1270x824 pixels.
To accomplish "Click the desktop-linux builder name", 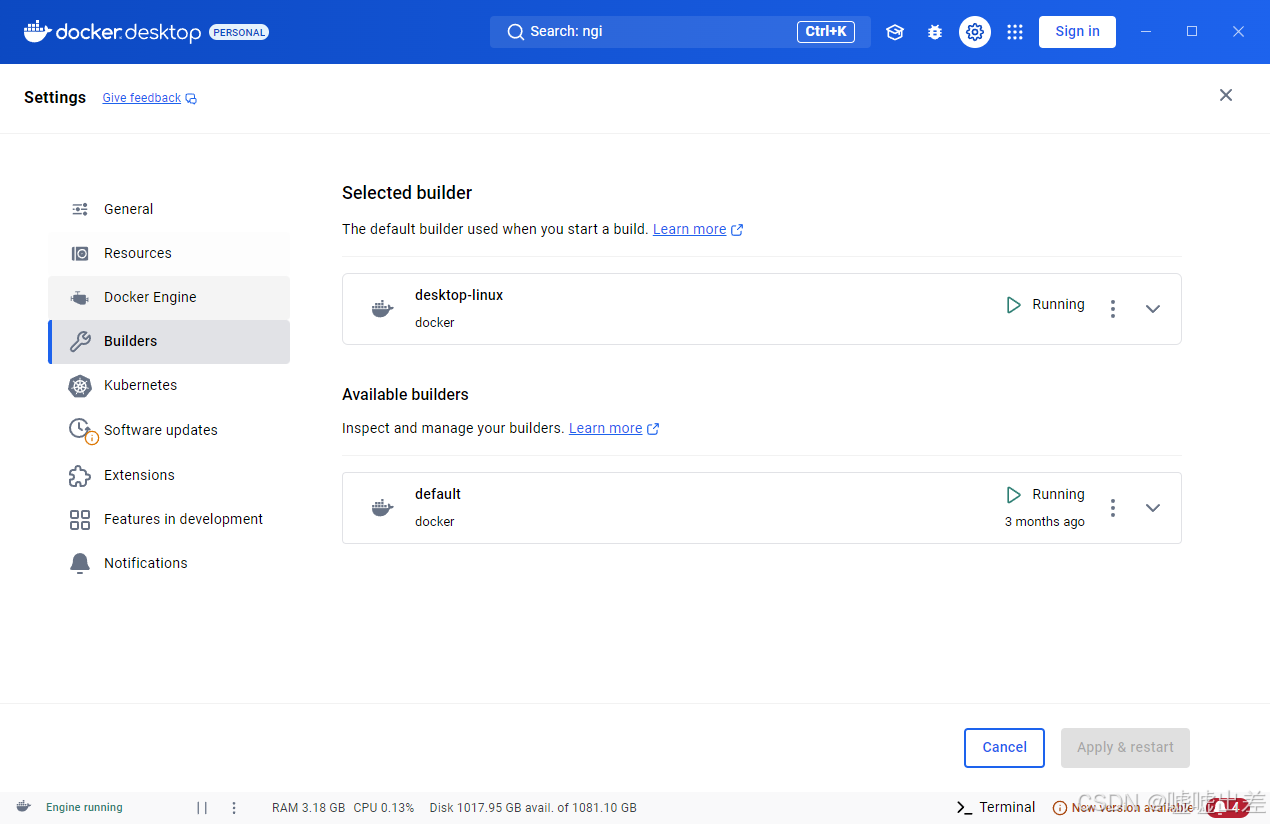I will click(459, 295).
